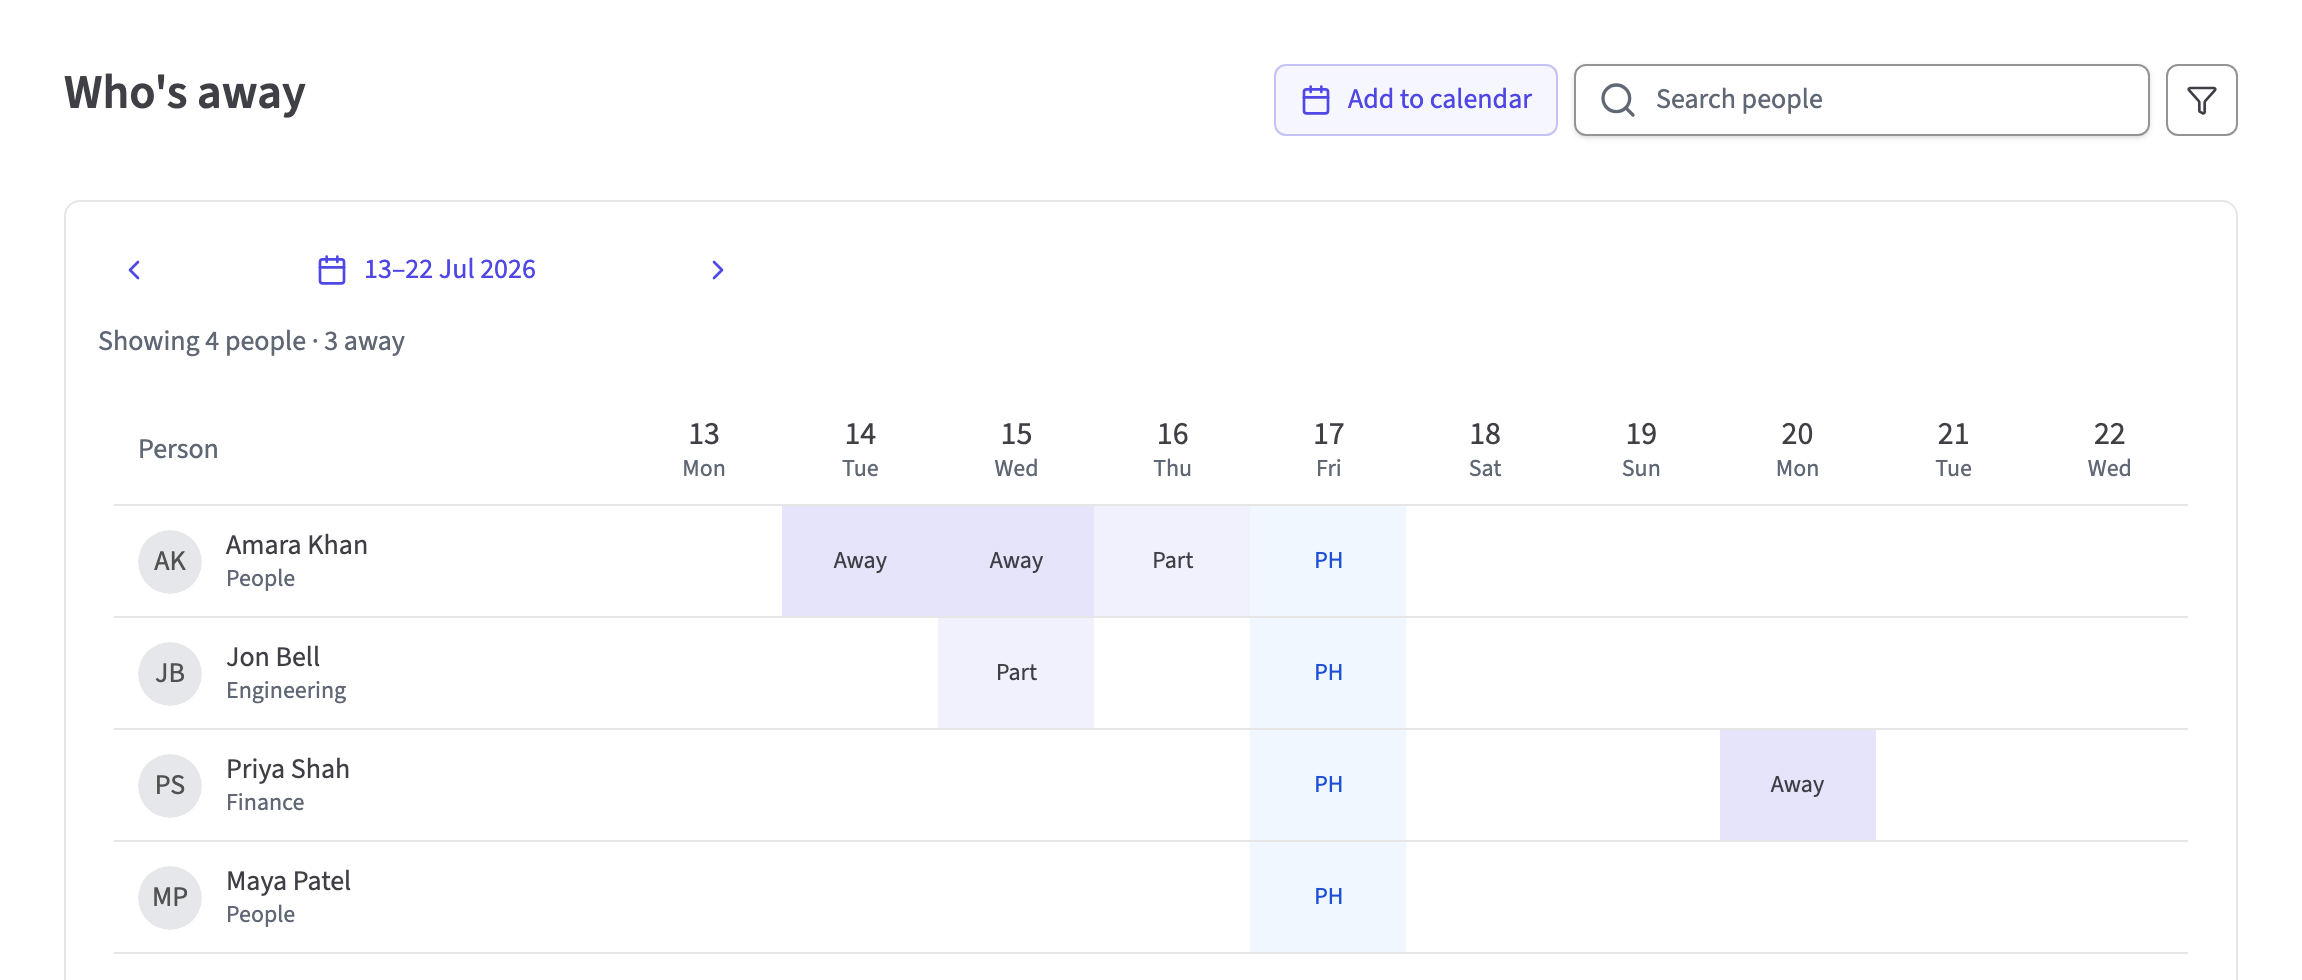Select the JB avatar for Jon Bell
2302x980 pixels.
pyautogui.click(x=170, y=673)
